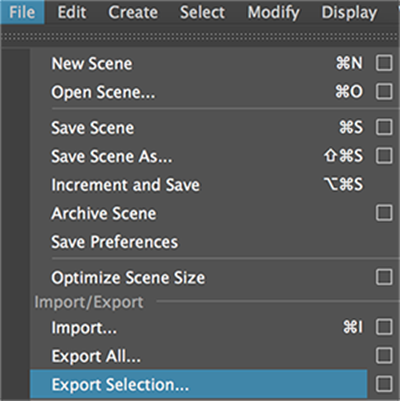Open Save Scene options box
The image size is (400, 401).
click(384, 127)
